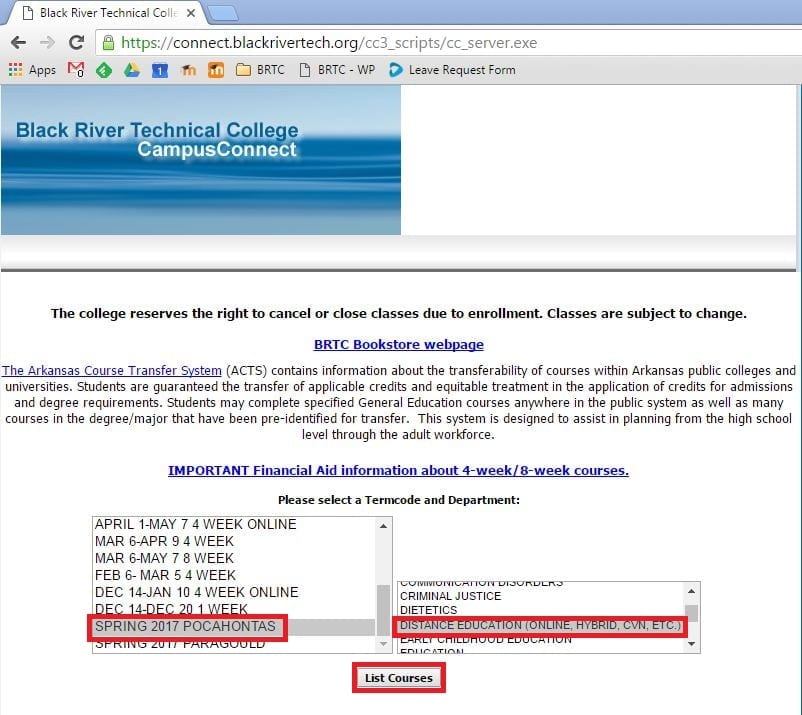Click the term list scrollbar thumb
The image size is (802, 715).
click(x=383, y=610)
